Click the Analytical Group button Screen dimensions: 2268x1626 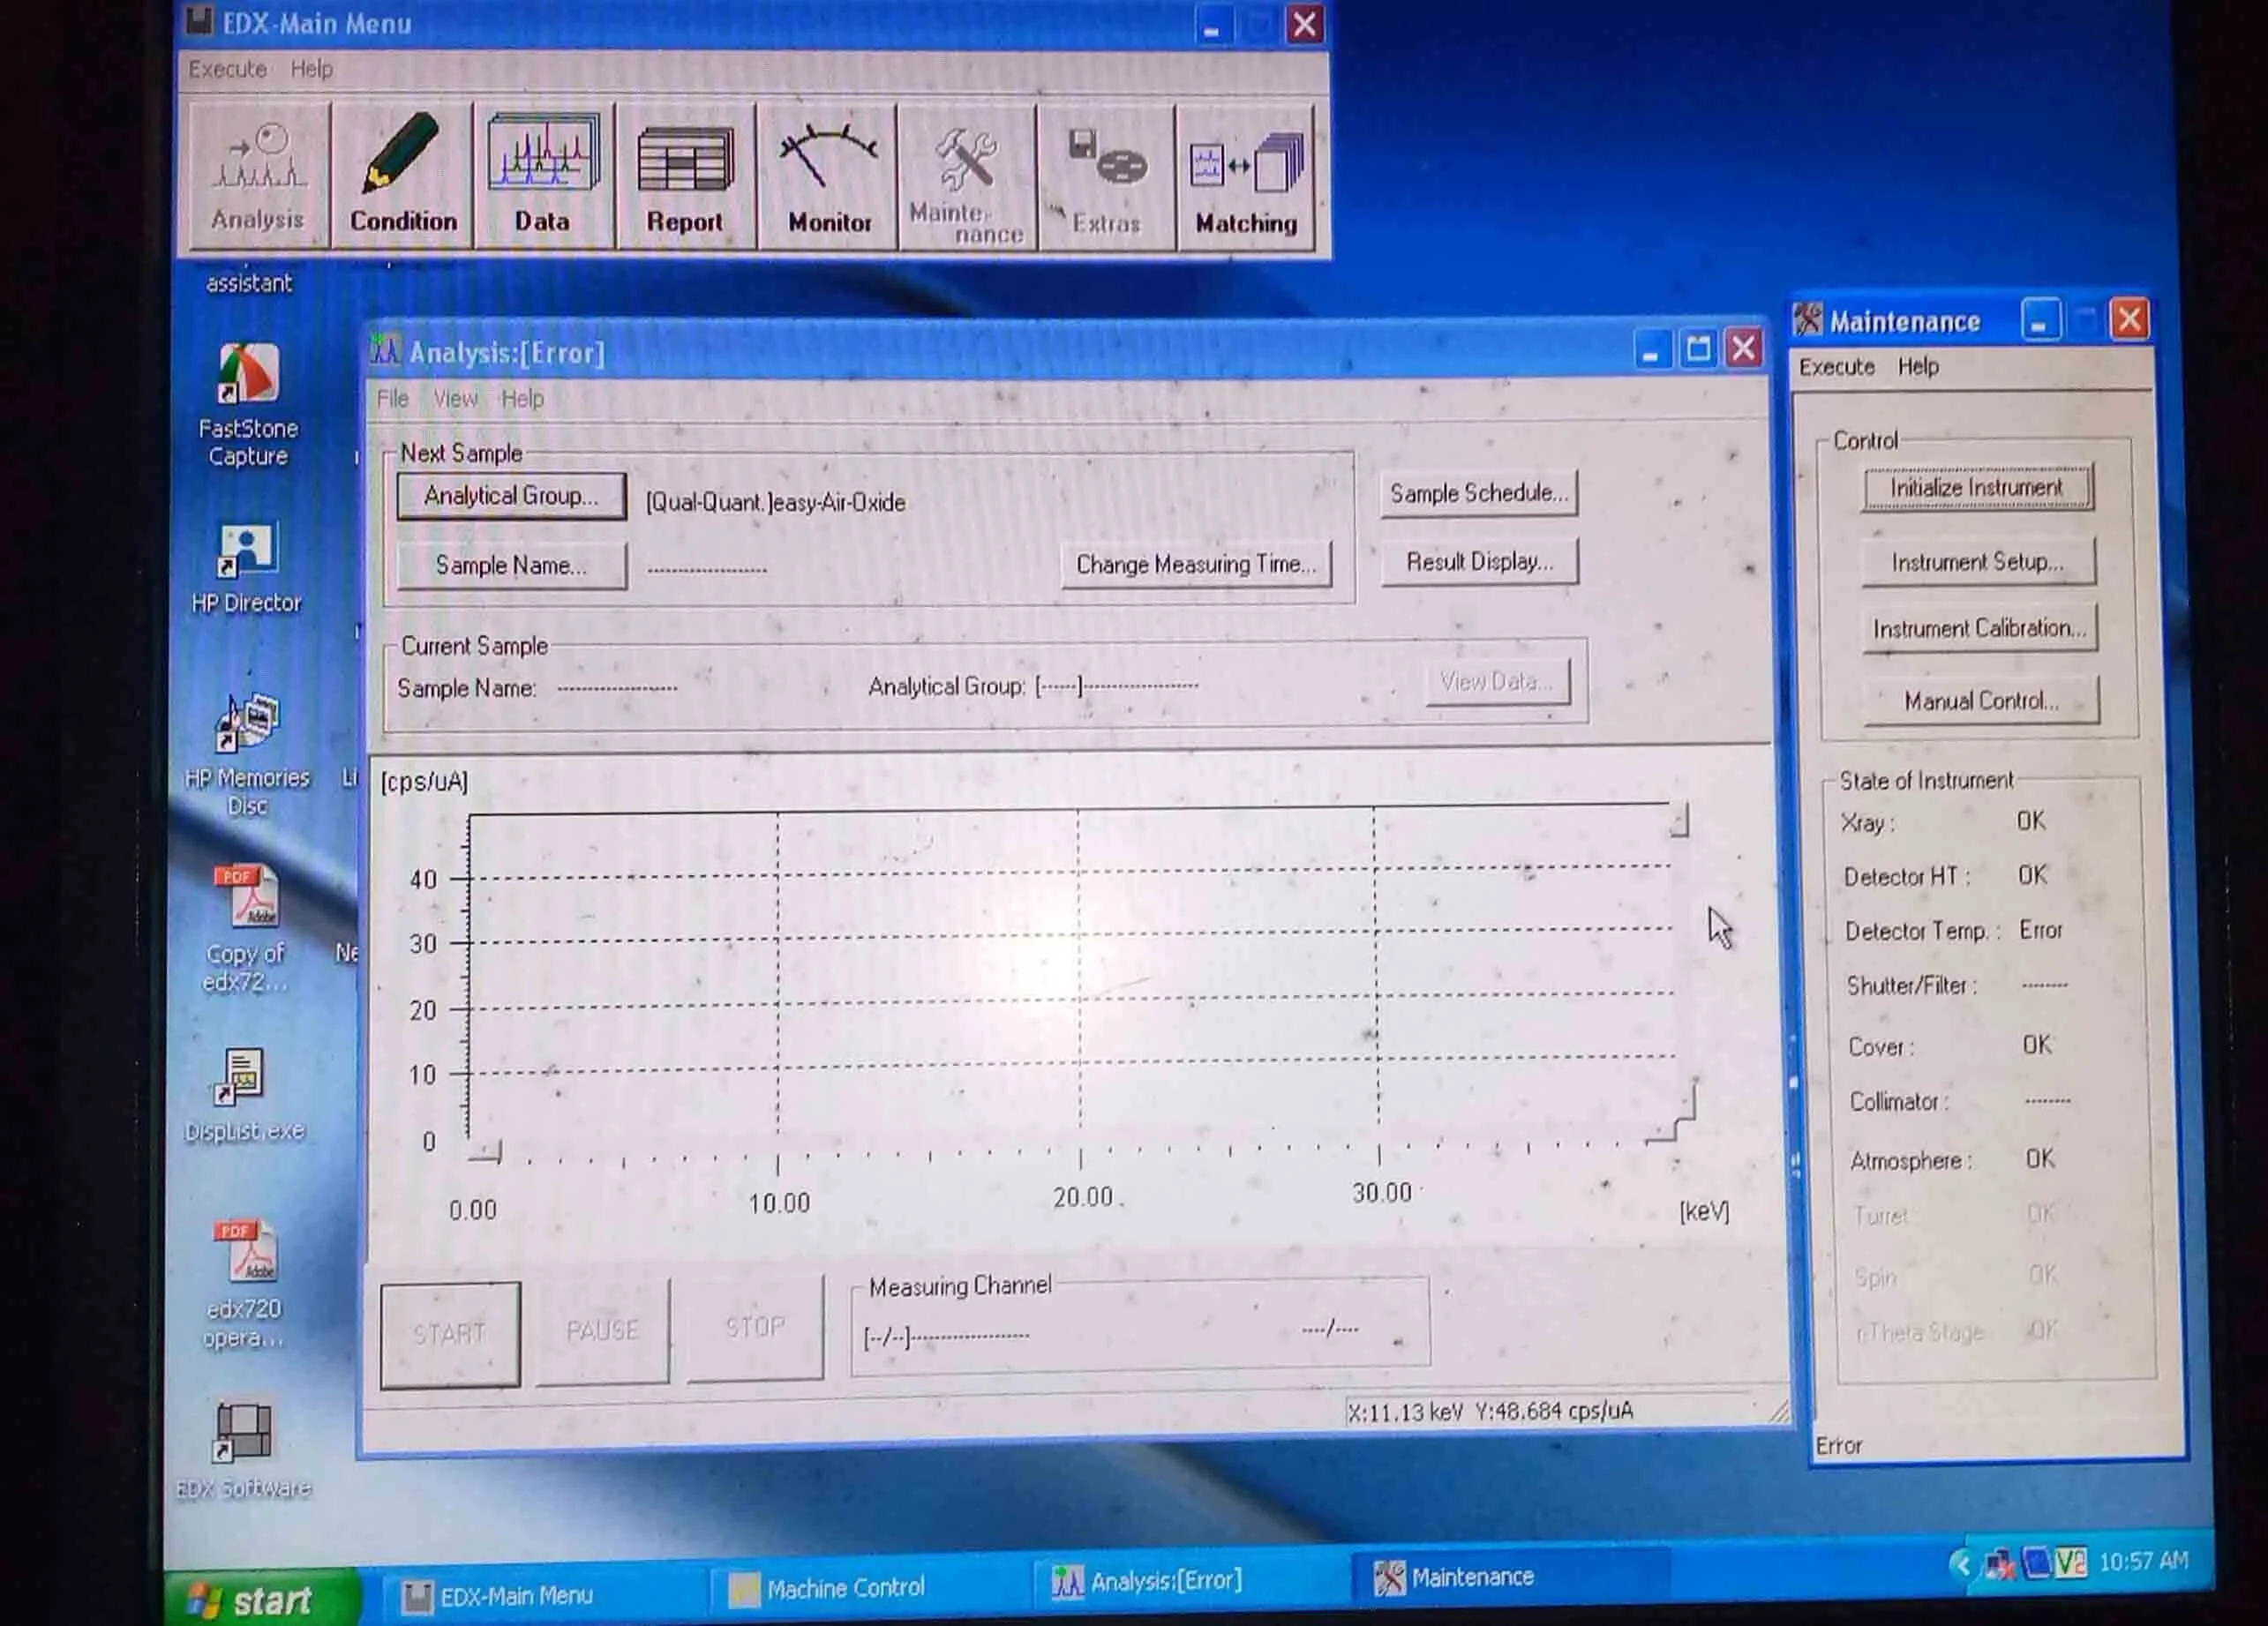(511, 496)
